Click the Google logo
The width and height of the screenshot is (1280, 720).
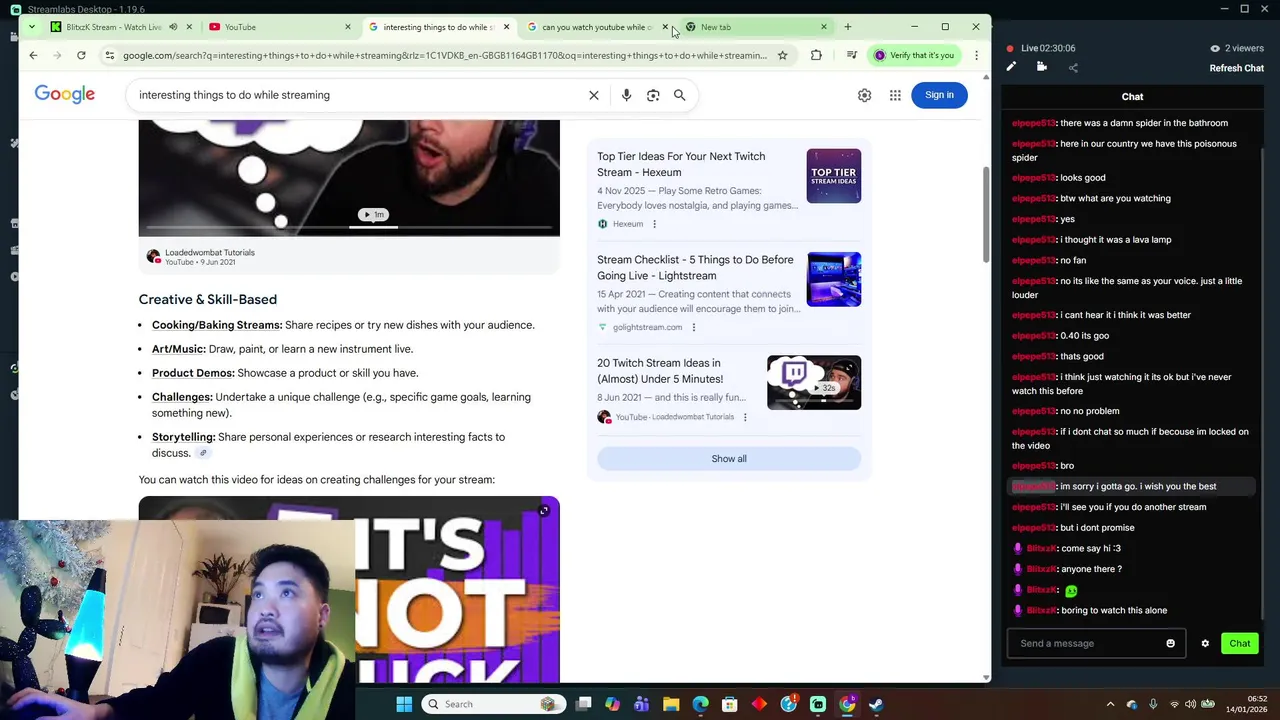point(65,94)
